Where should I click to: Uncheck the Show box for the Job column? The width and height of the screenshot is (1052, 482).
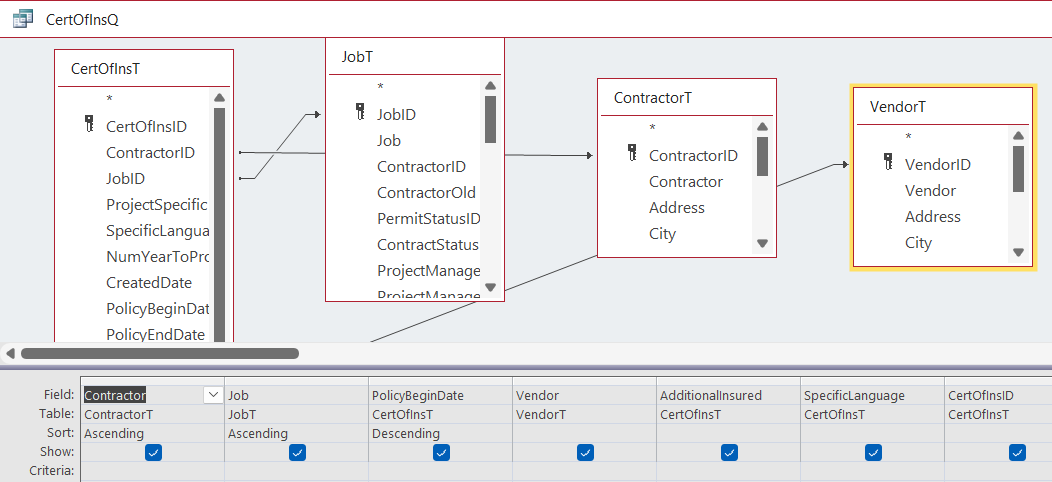[297, 453]
